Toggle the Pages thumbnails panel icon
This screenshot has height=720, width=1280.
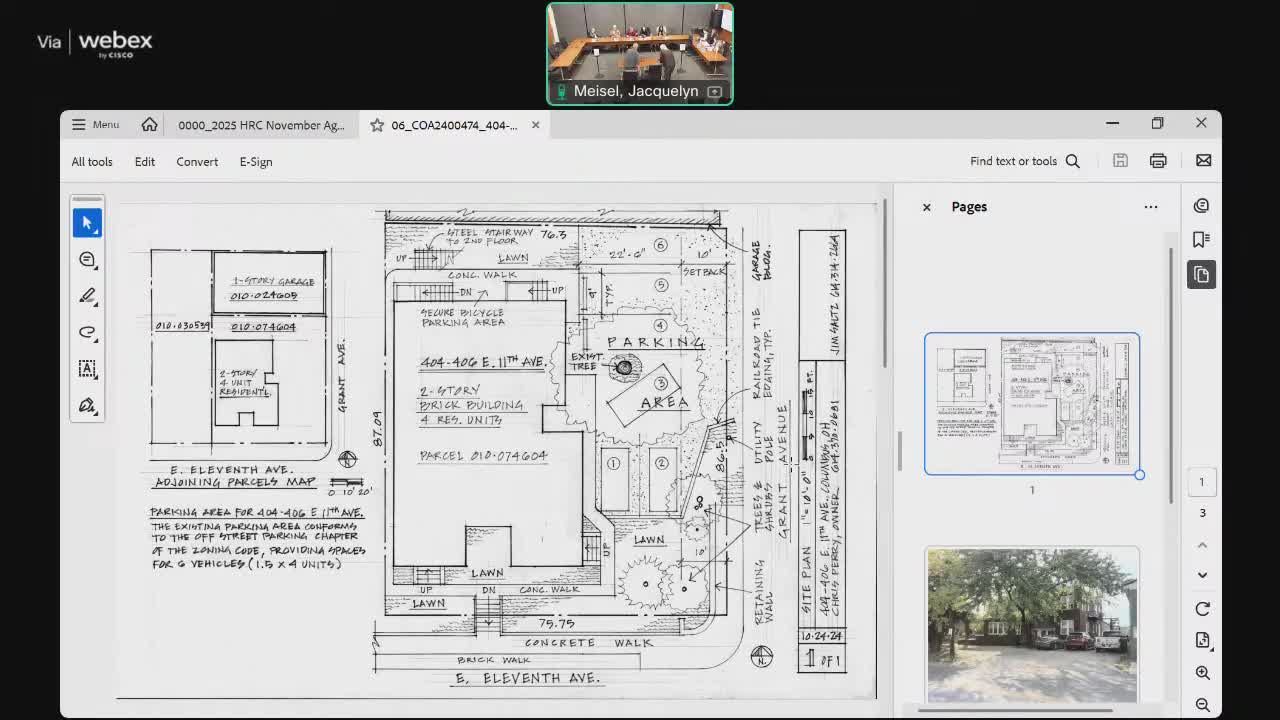1201,275
